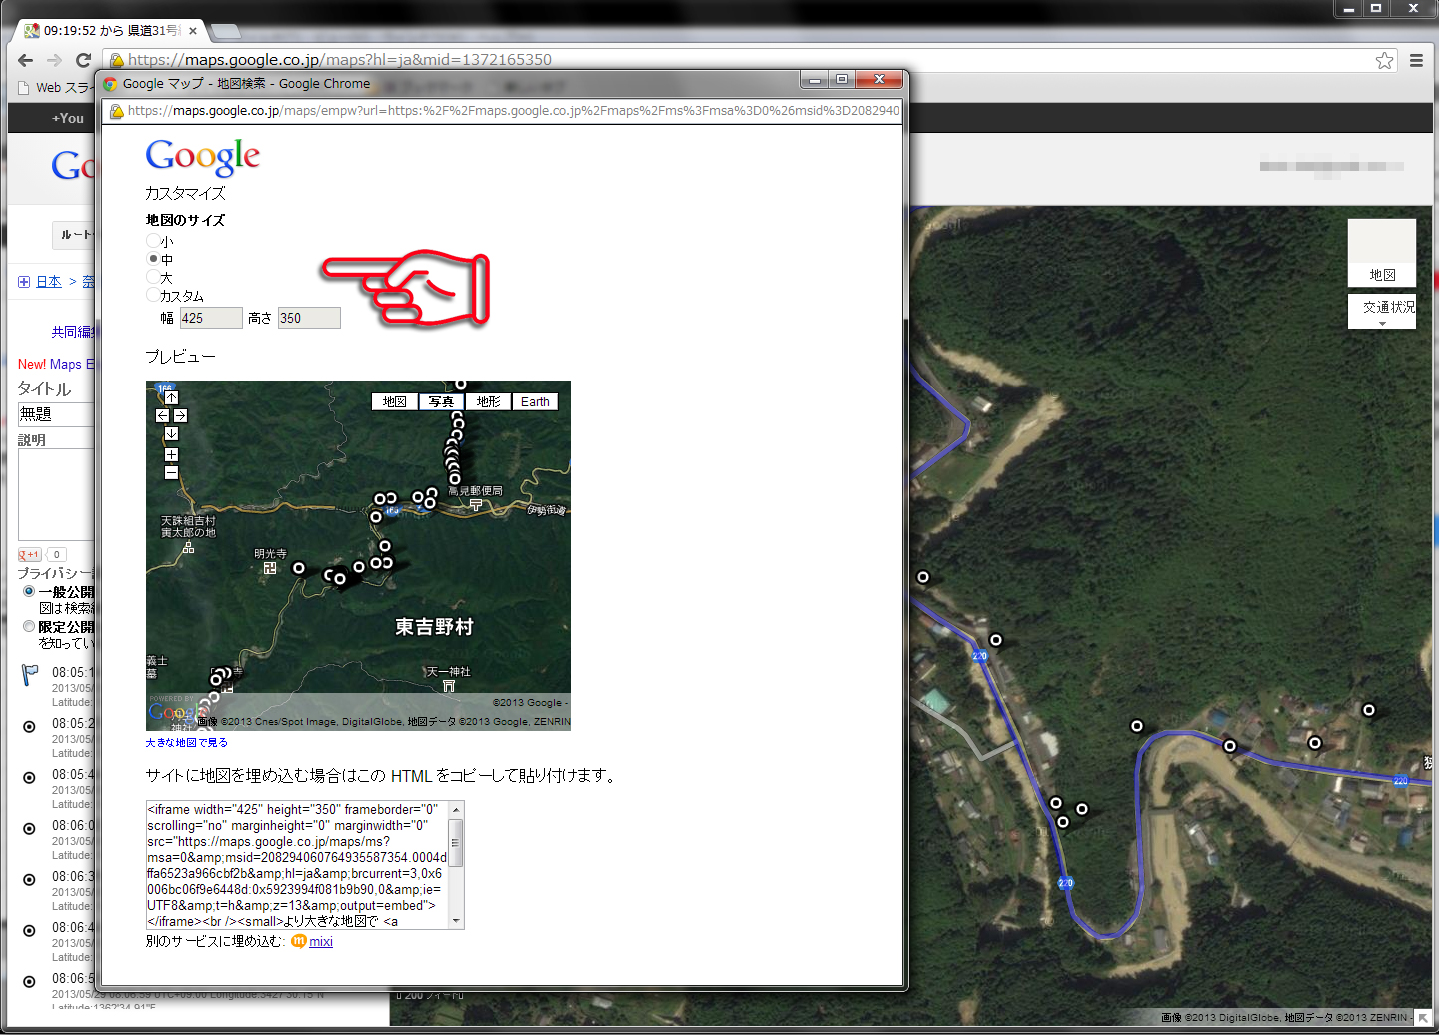Reload the main Chrome page

[x=84, y=60]
